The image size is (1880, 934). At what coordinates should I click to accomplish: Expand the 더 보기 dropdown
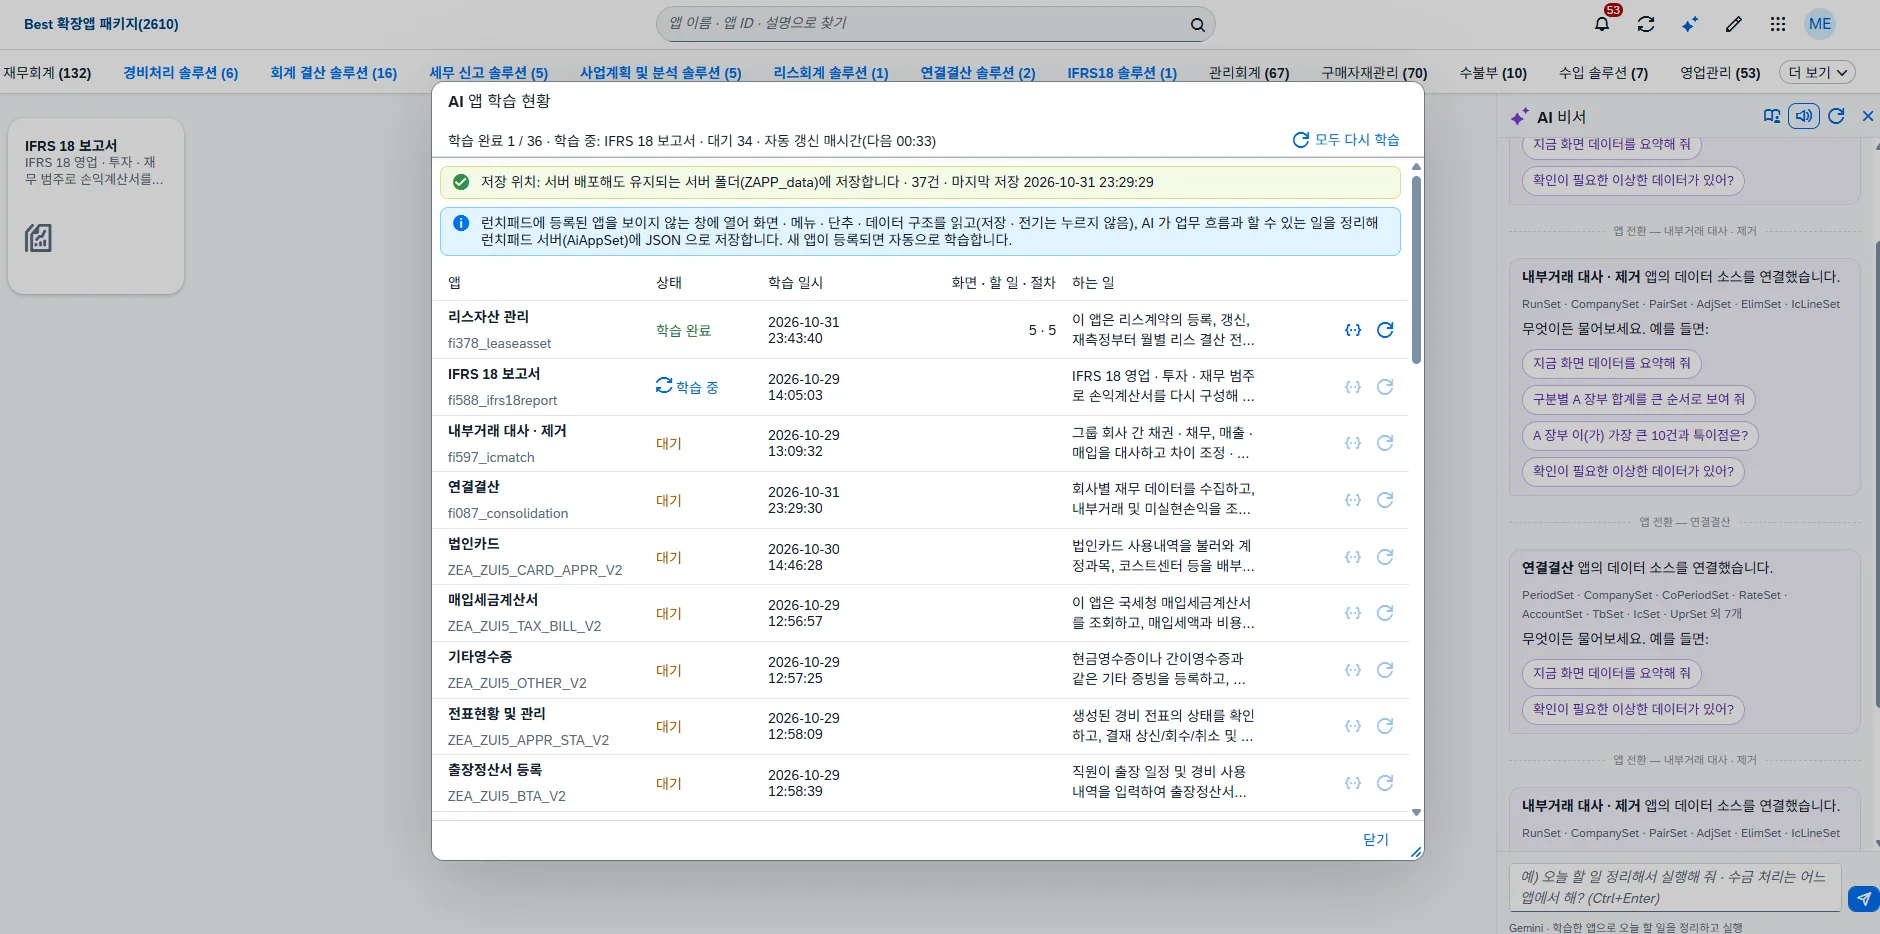click(x=1818, y=73)
